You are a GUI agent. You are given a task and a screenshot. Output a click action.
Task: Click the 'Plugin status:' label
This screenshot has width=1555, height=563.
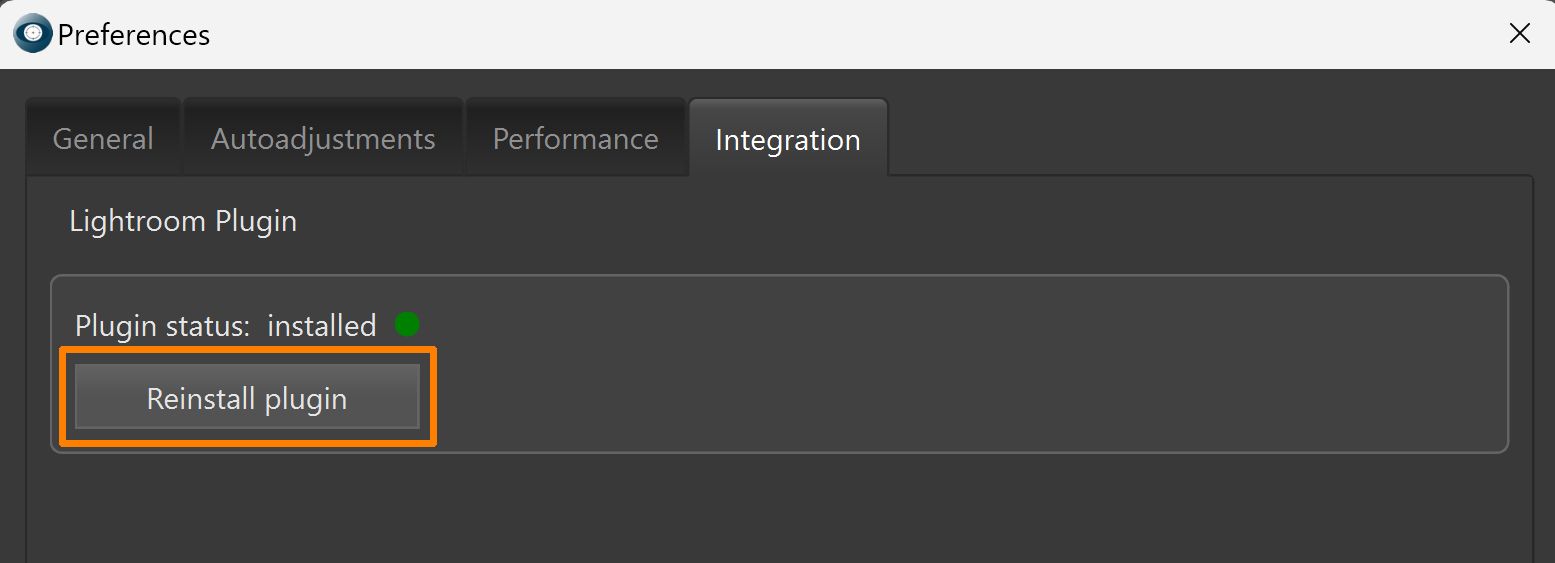pos(162,326)
